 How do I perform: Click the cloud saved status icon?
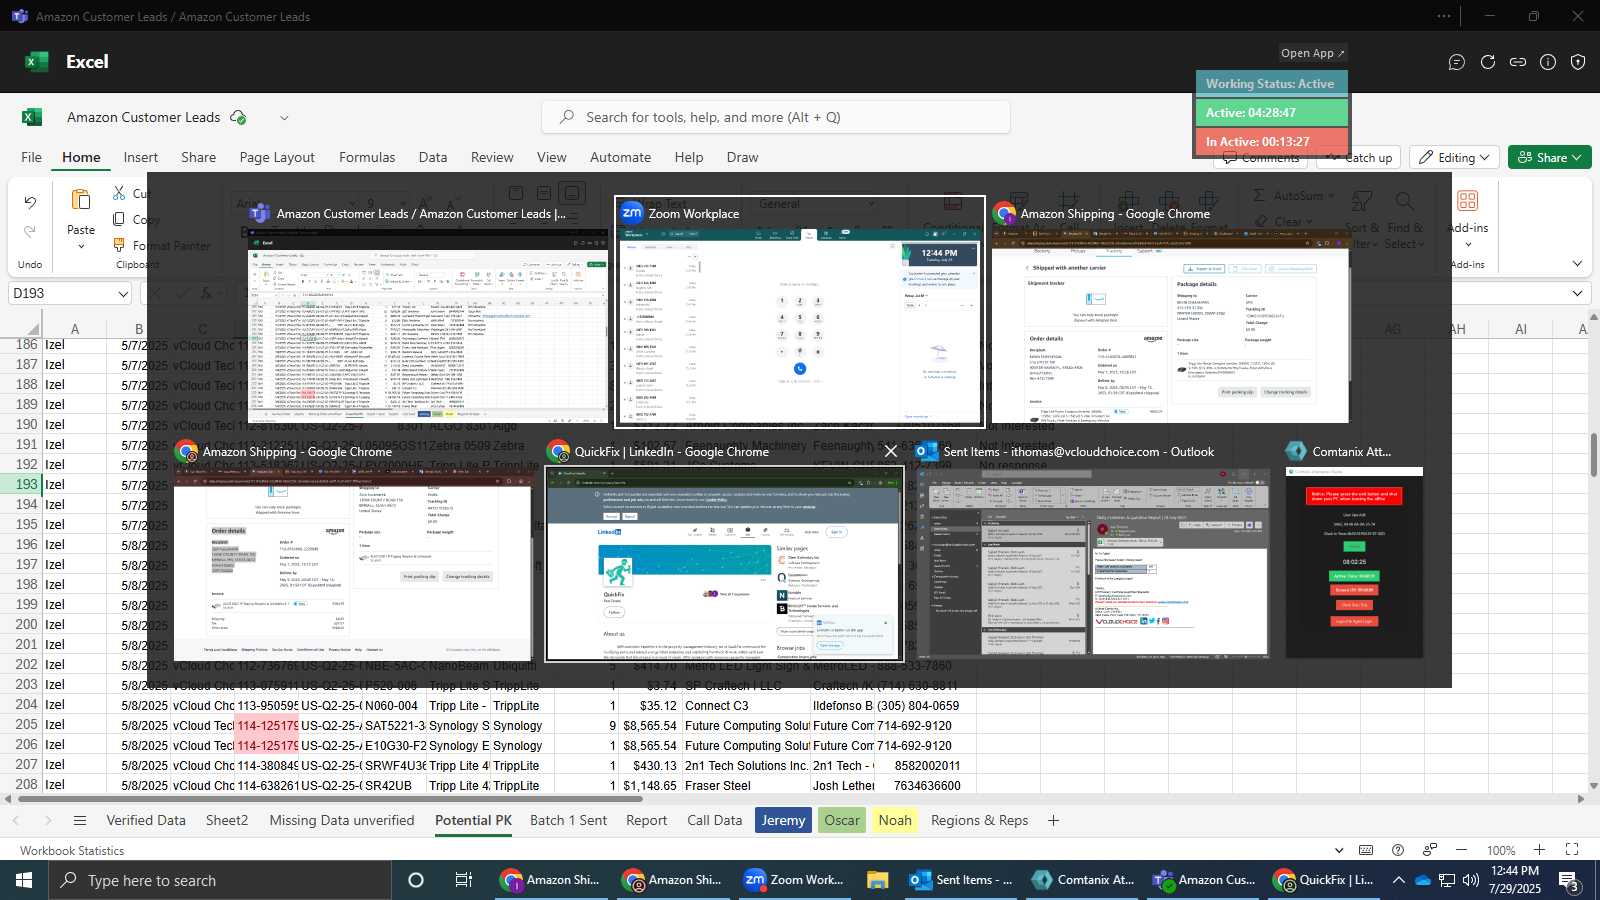tap(238, 117)
